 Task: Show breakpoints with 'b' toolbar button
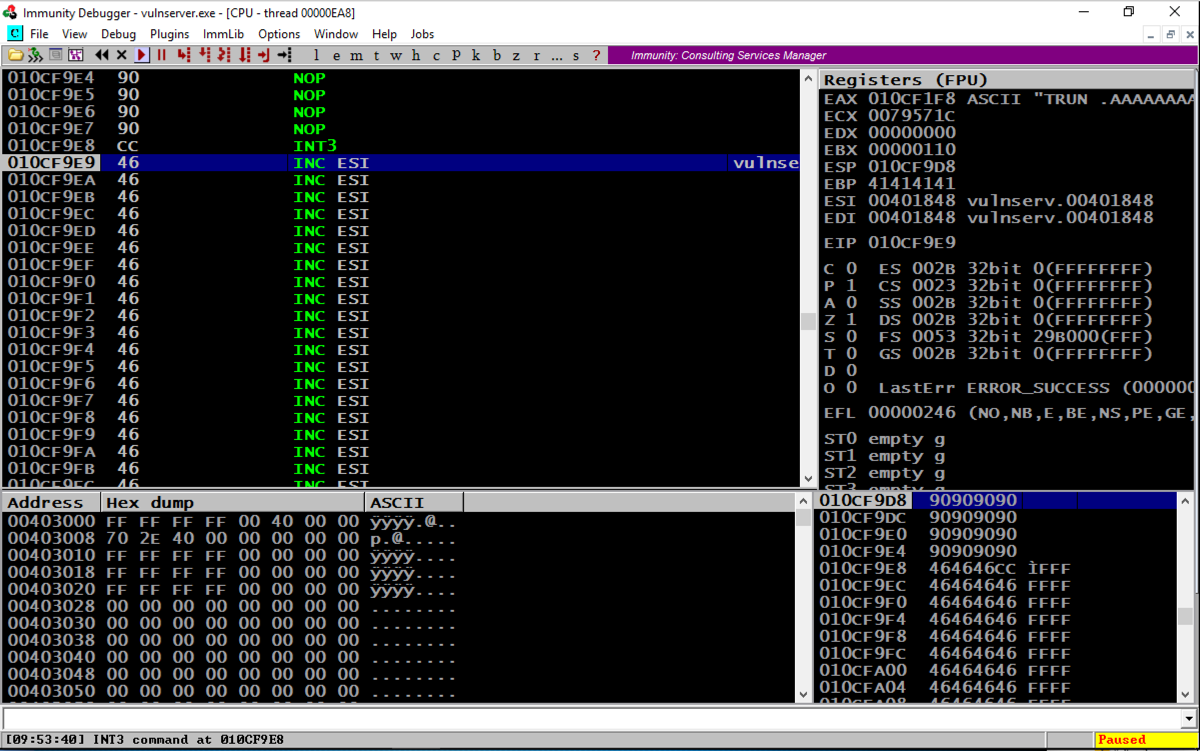pyautogui.click(x=497, y=55)
